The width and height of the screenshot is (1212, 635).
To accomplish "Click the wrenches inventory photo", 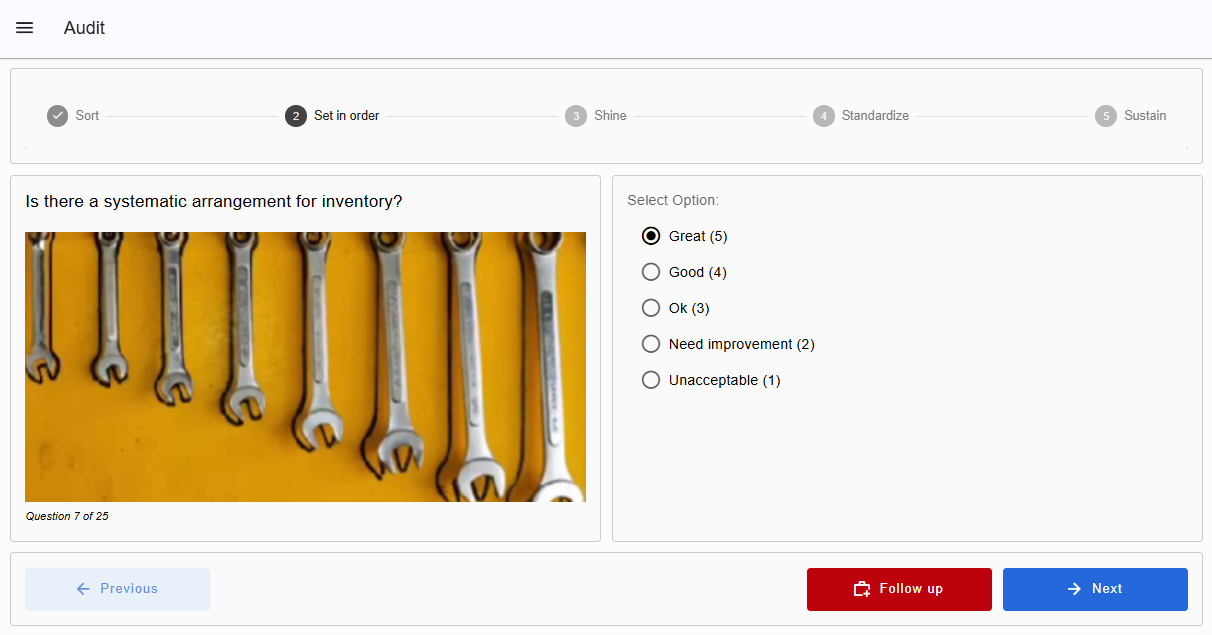I will pos(305,367).
